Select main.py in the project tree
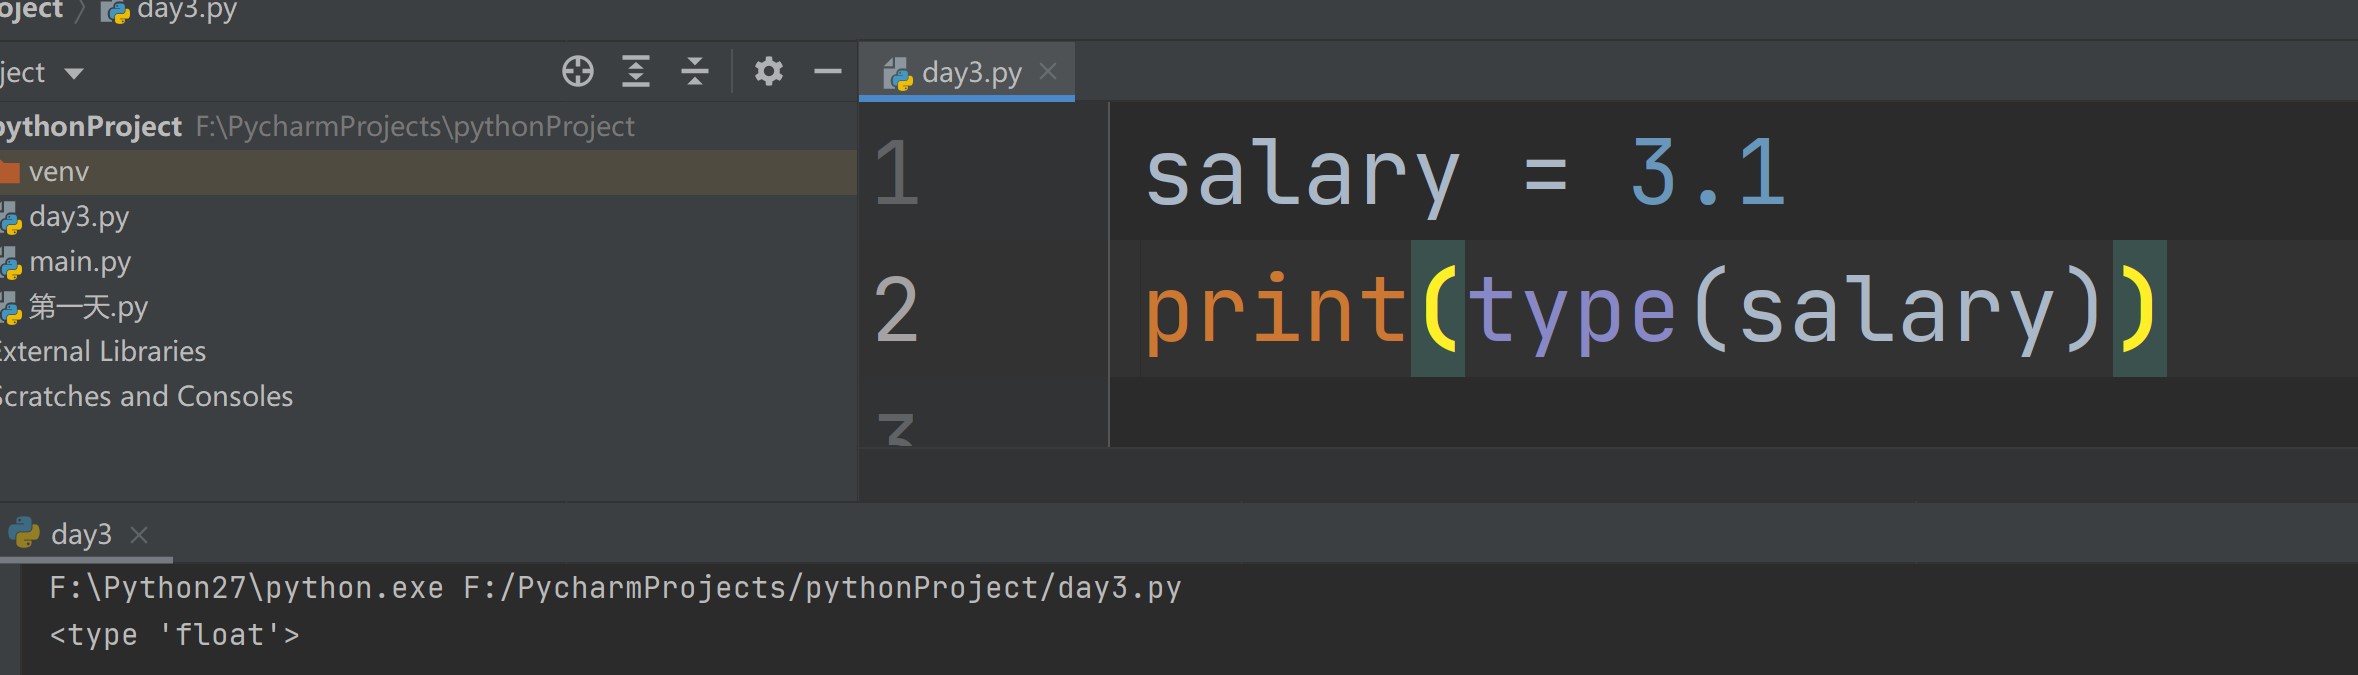Viewport: 2358px width, 675px height. pos(79,262)
